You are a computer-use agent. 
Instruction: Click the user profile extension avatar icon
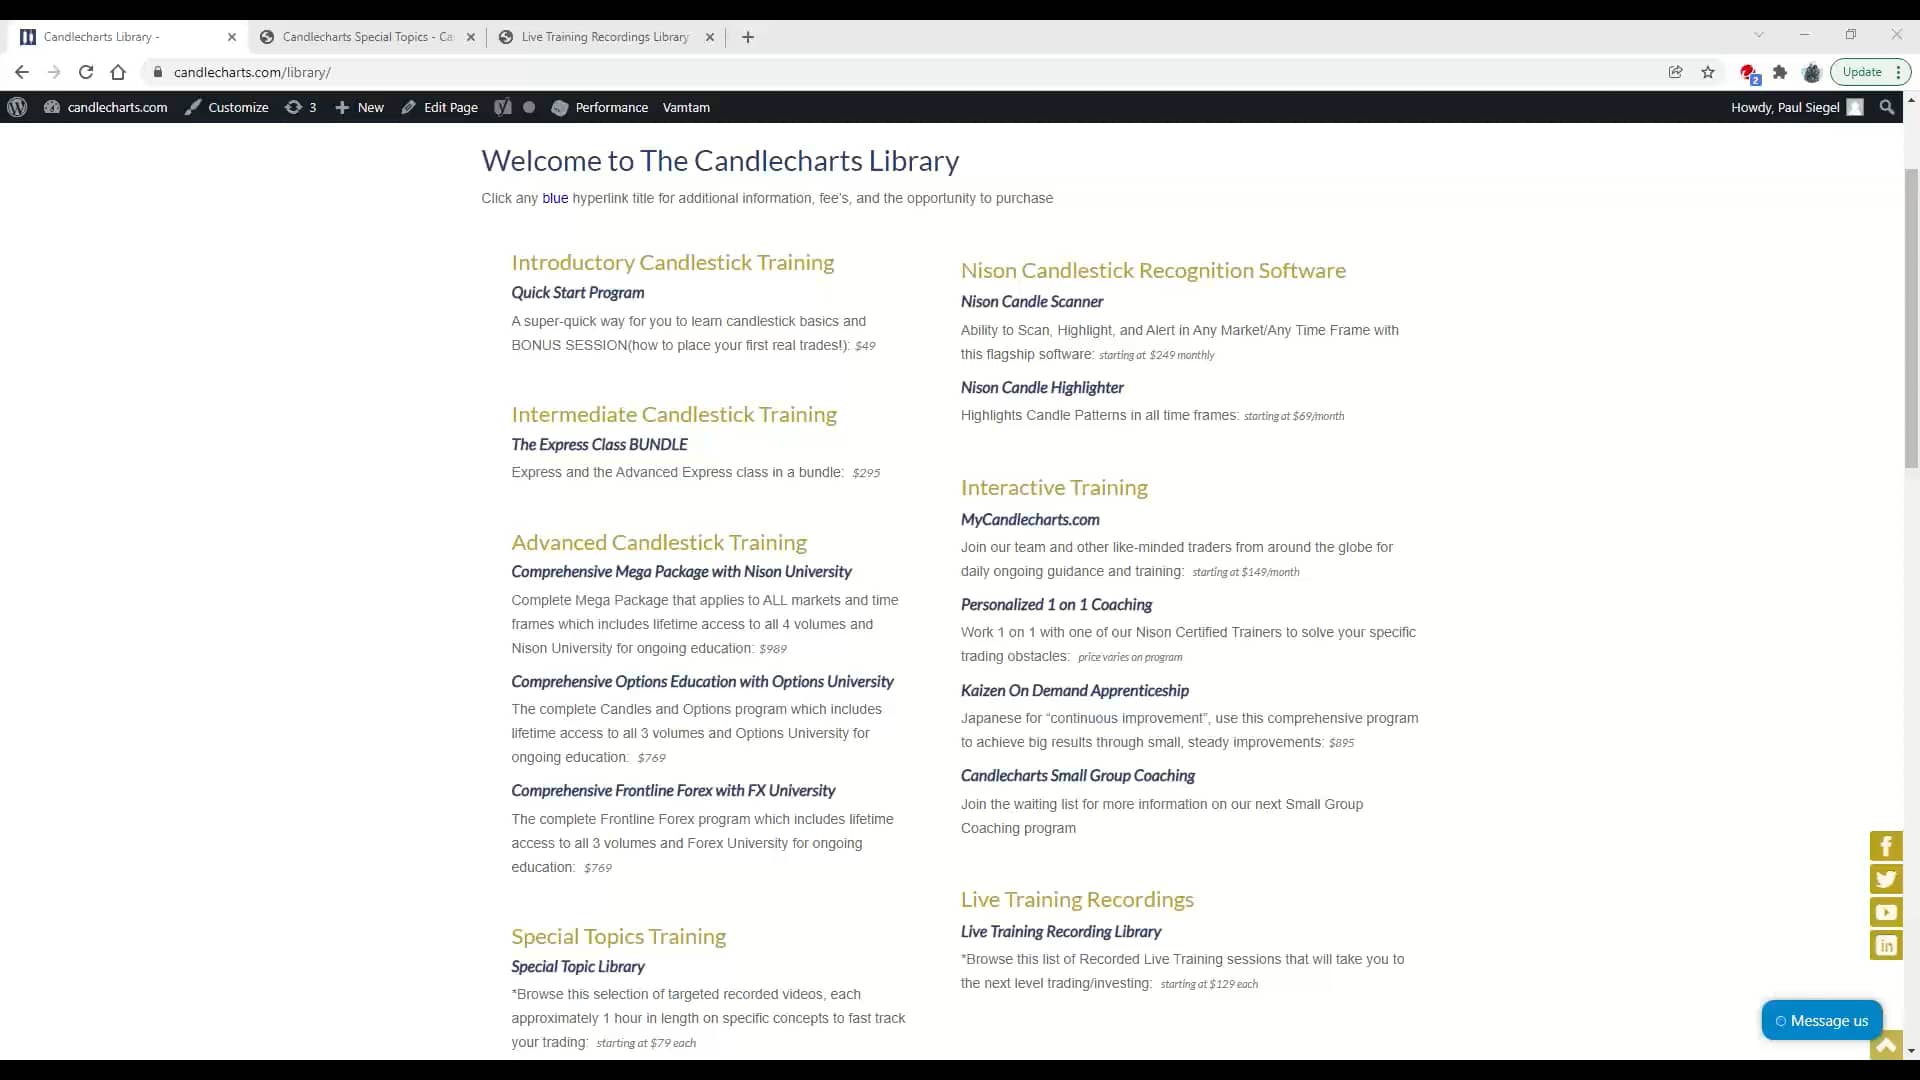(x=1812, y=72)
